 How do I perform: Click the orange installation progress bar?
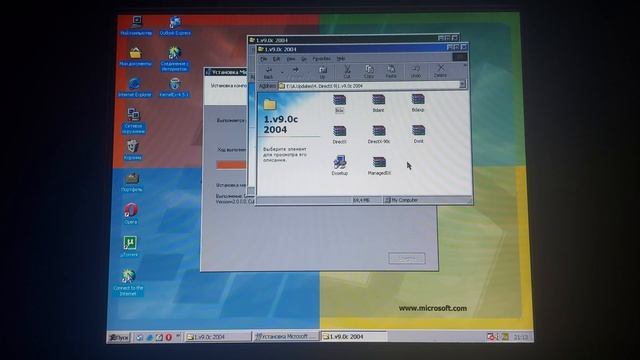pyautogui.click(x=232, y=165)
